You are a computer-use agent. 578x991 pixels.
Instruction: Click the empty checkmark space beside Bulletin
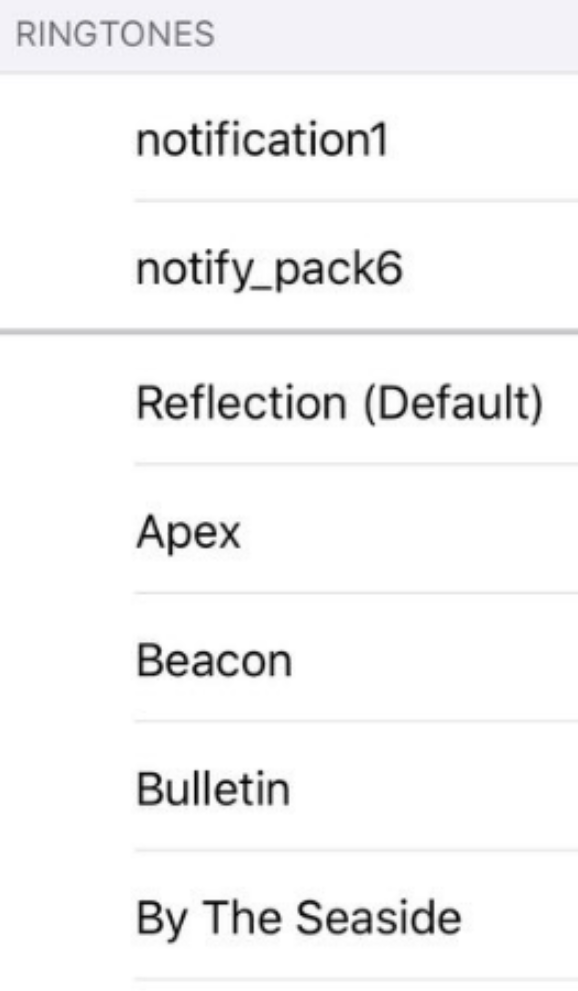point(67,787)
